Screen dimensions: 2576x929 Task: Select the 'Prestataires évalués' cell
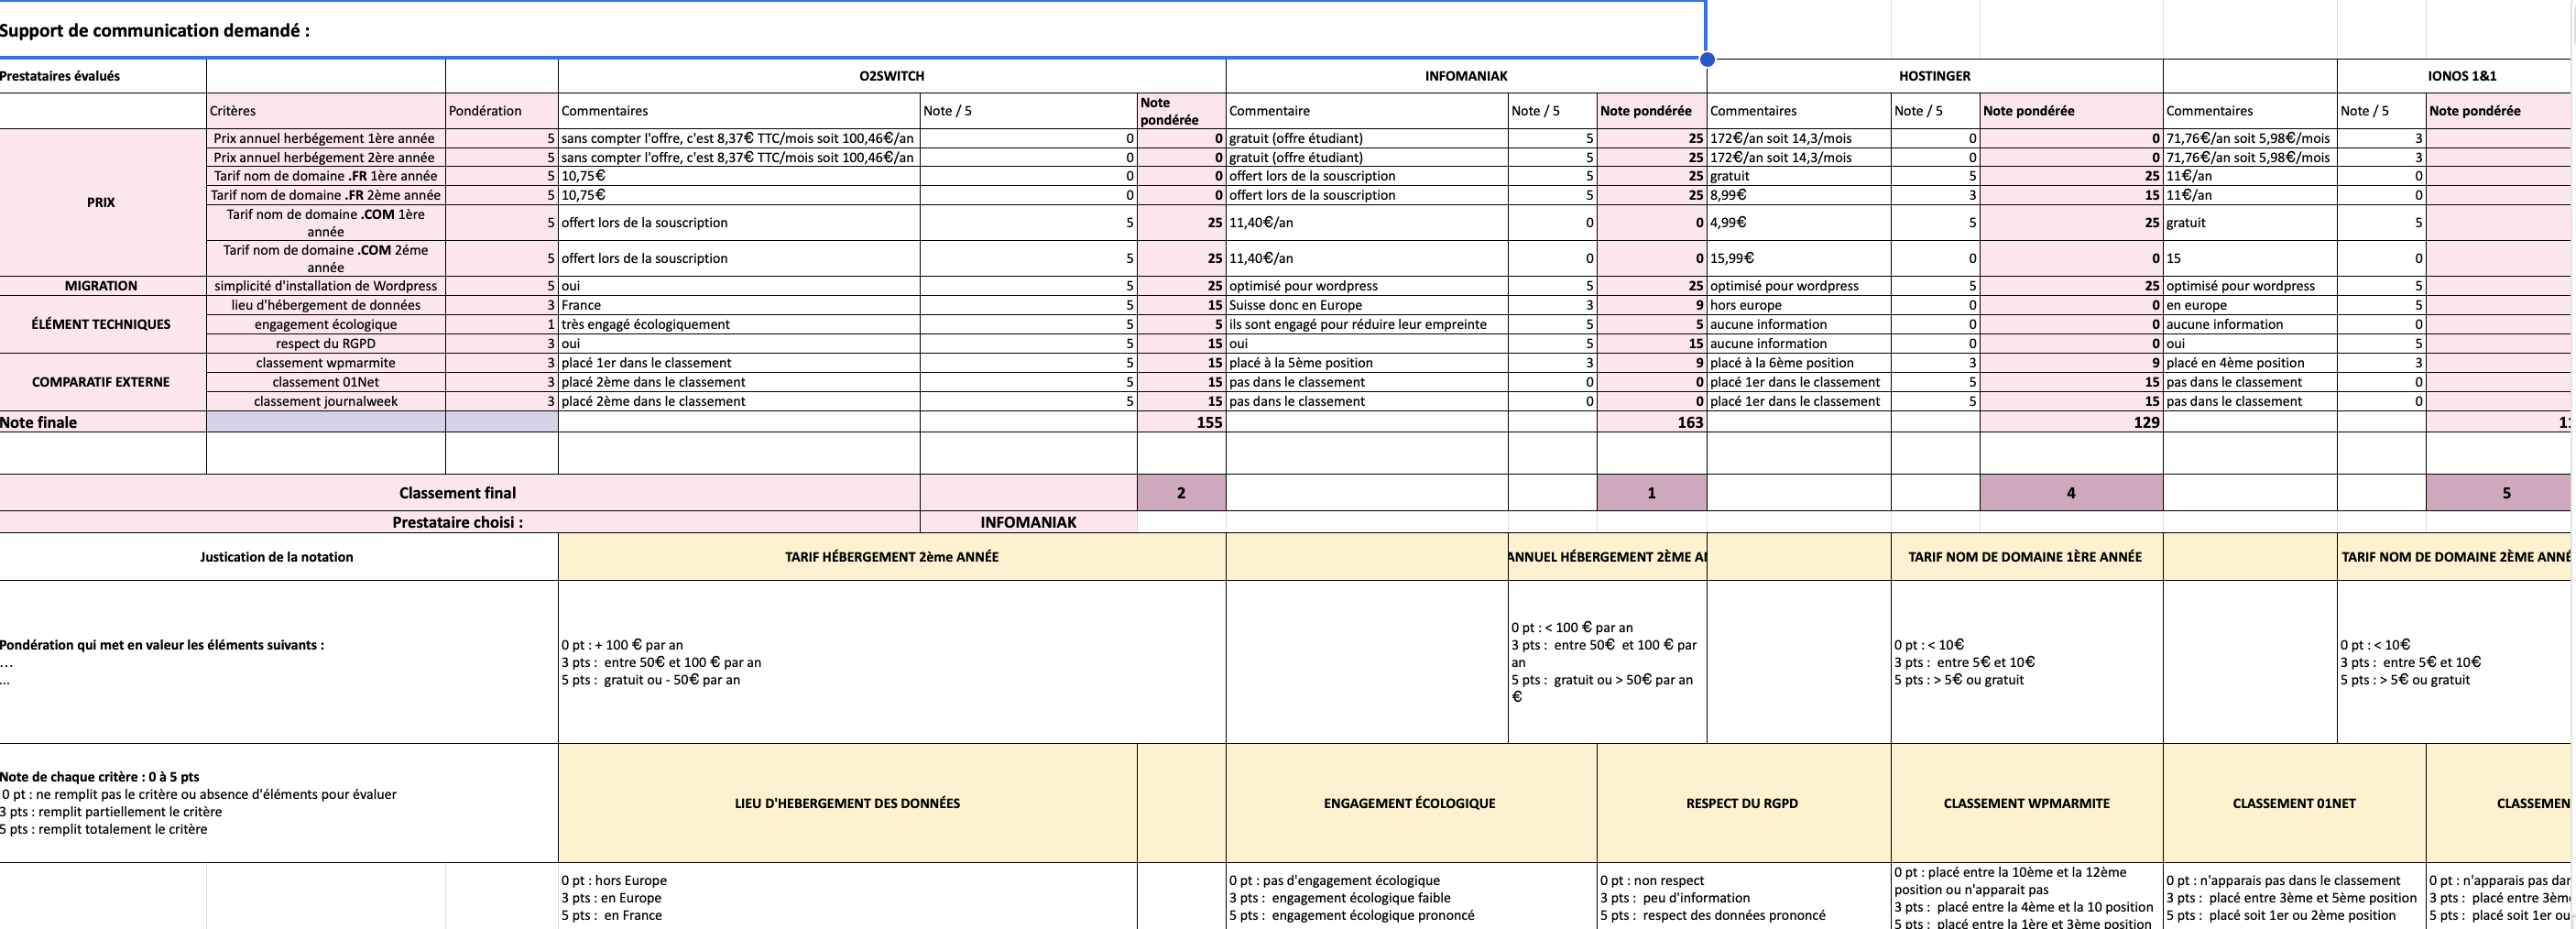(x=103, y=76)
